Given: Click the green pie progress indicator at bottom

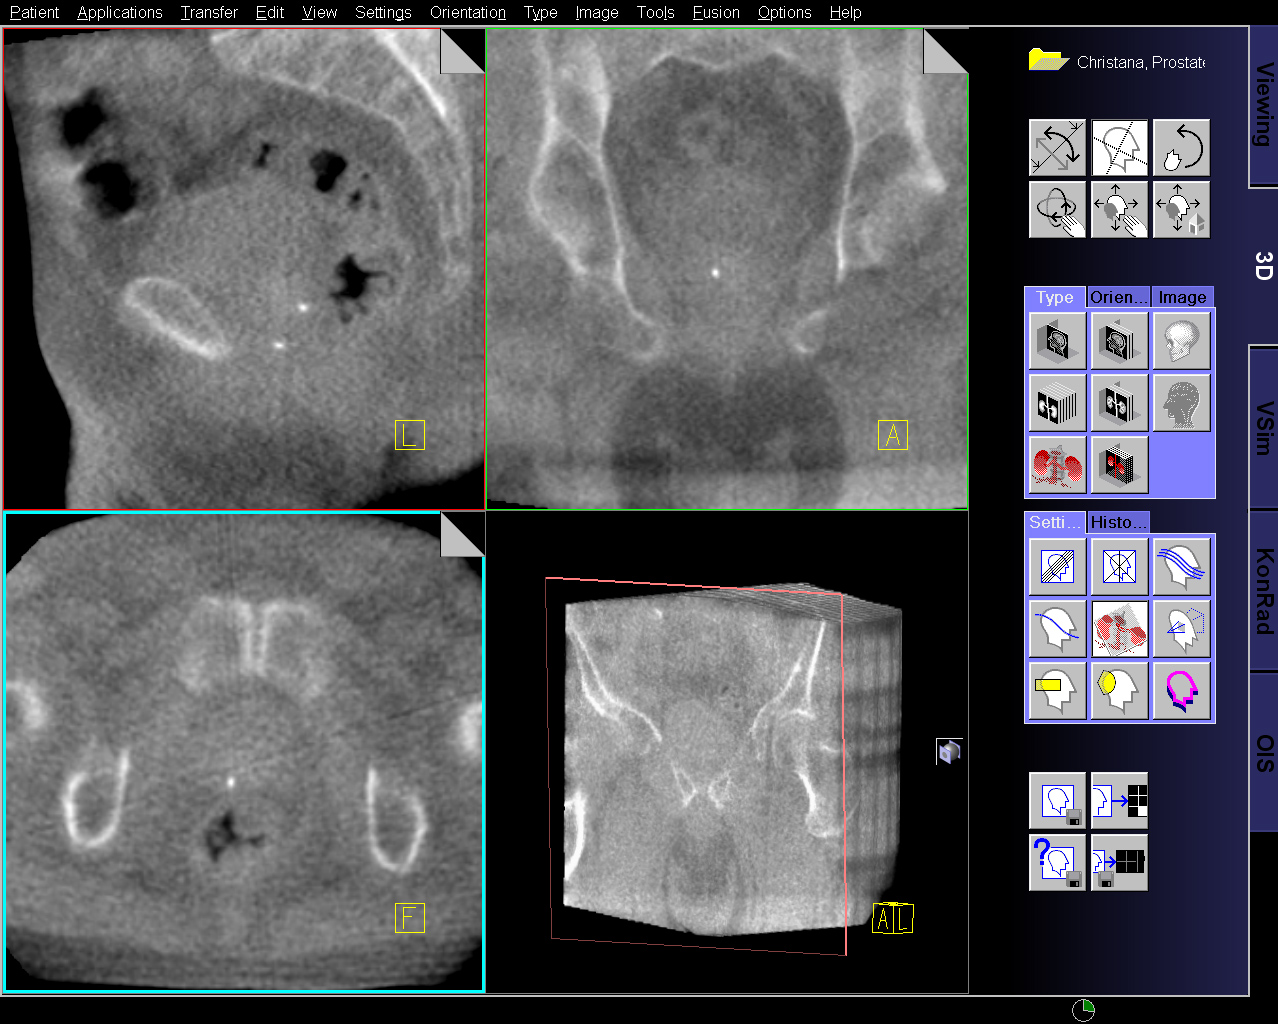Looking at the screenshot, I should [x=1084, y=1009].
